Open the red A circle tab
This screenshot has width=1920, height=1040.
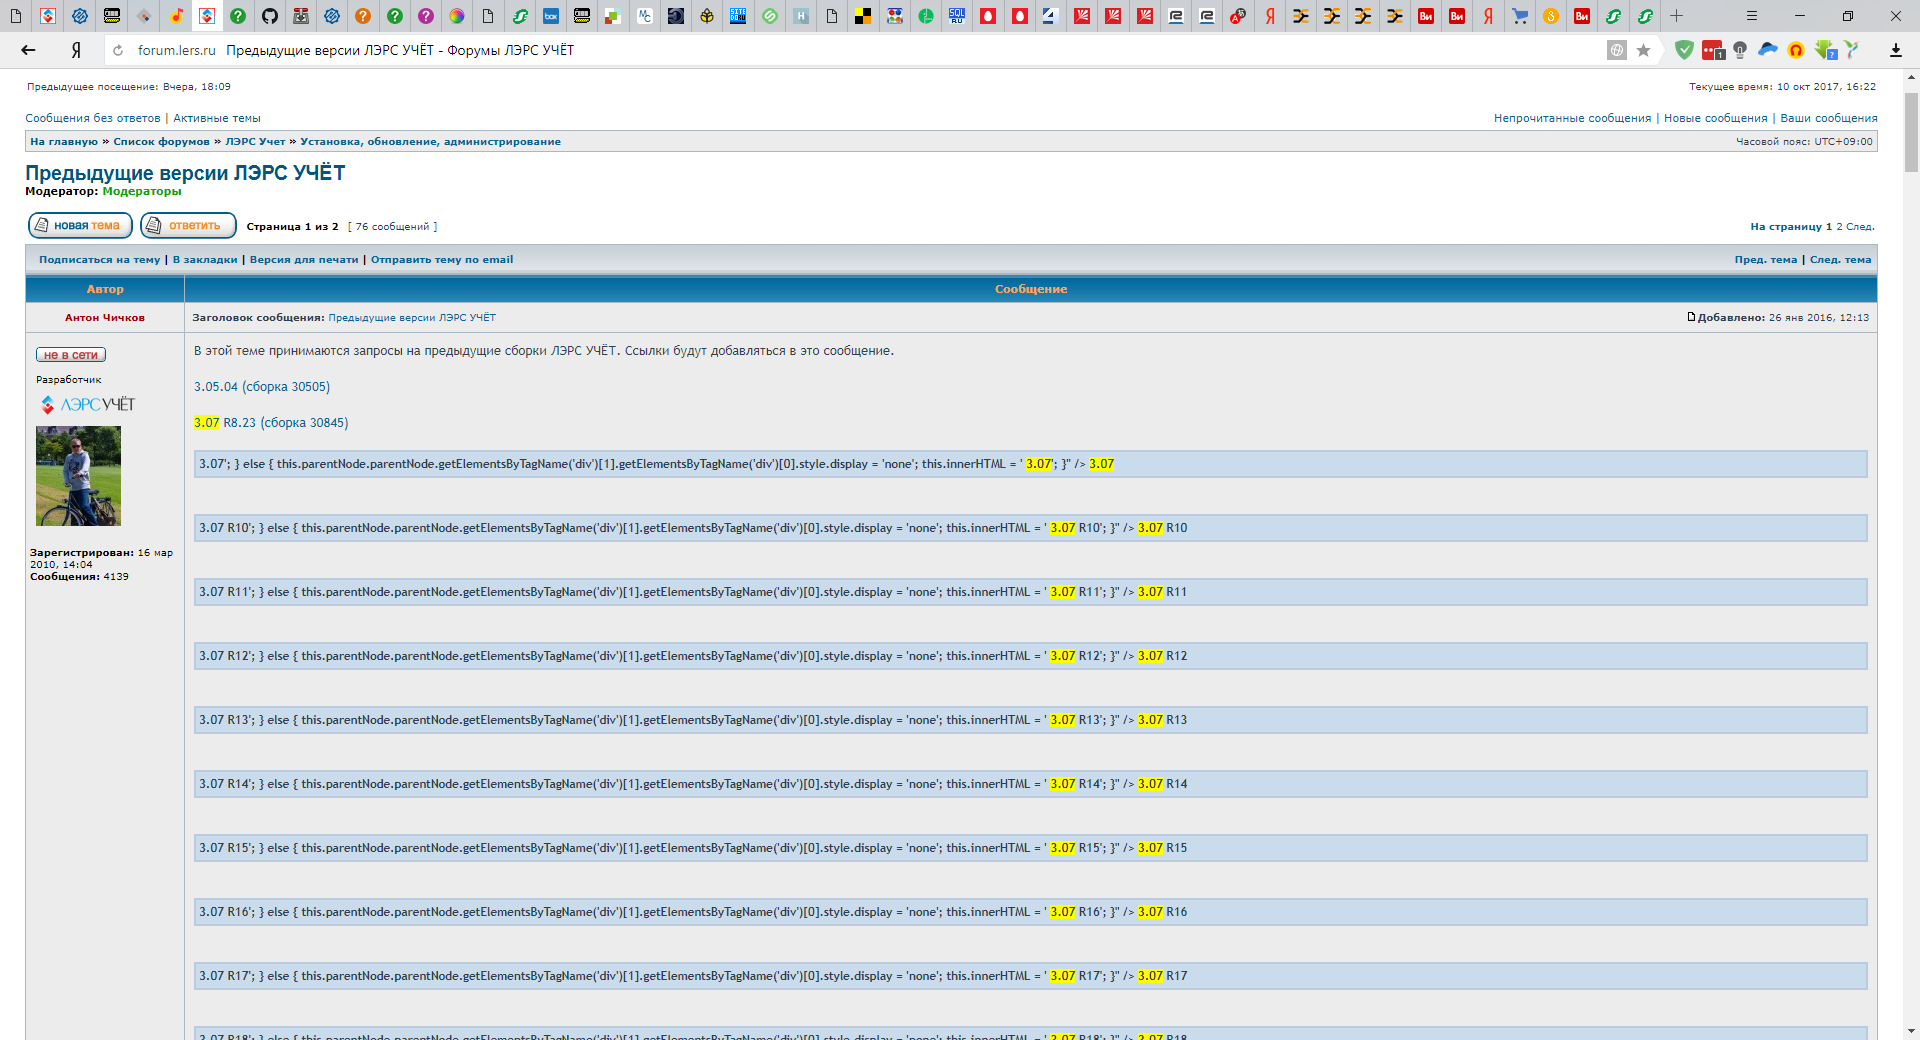click(1238, 16)
